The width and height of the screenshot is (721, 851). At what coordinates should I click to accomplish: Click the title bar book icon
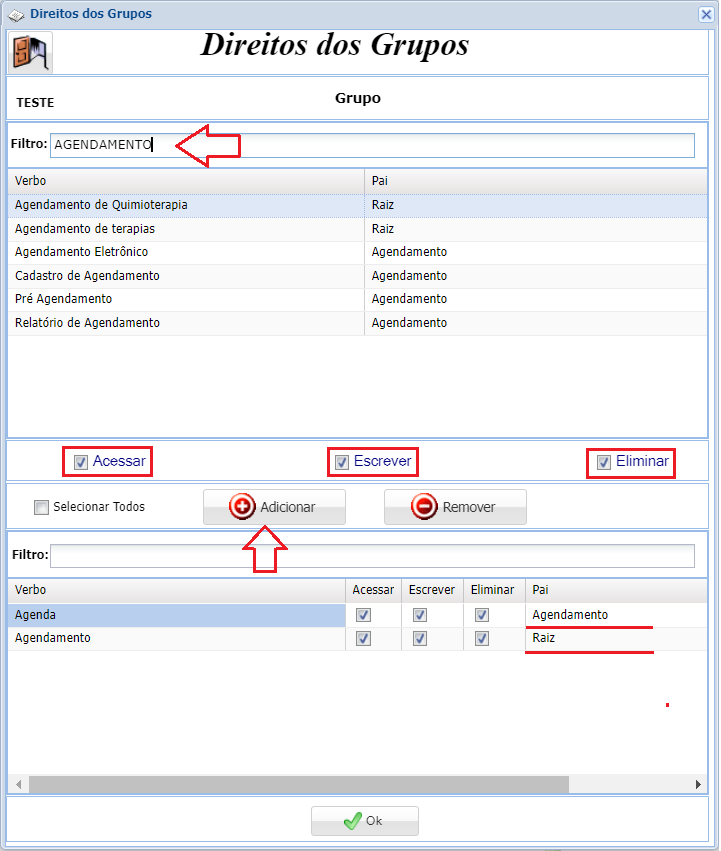[x=16, y=15]
